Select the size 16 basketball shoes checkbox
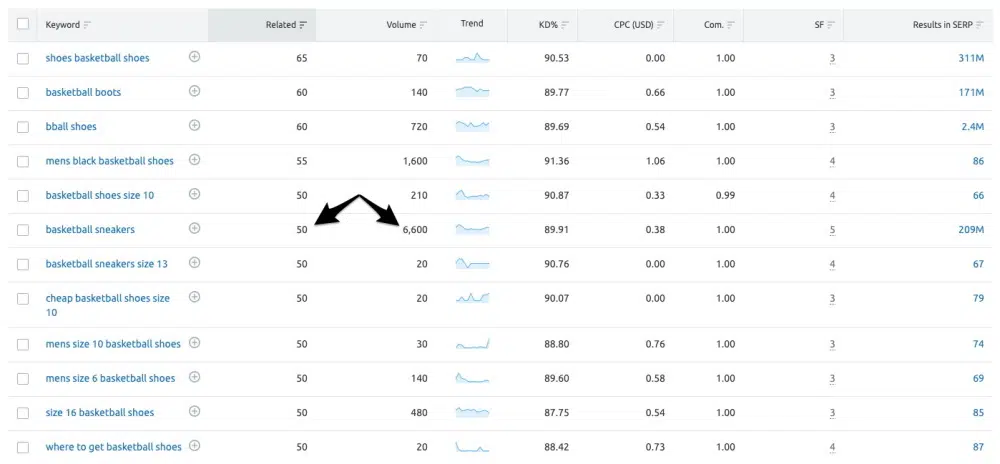This screenshot has width=1000, height=464. tap(23, 413)
